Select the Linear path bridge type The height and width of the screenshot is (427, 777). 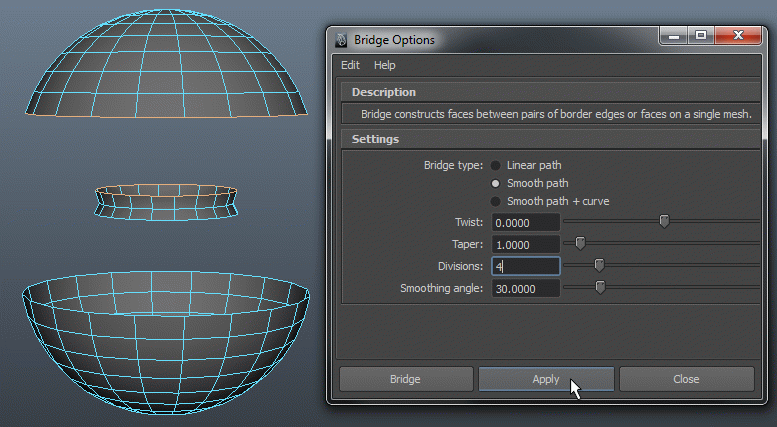[496, 165]
